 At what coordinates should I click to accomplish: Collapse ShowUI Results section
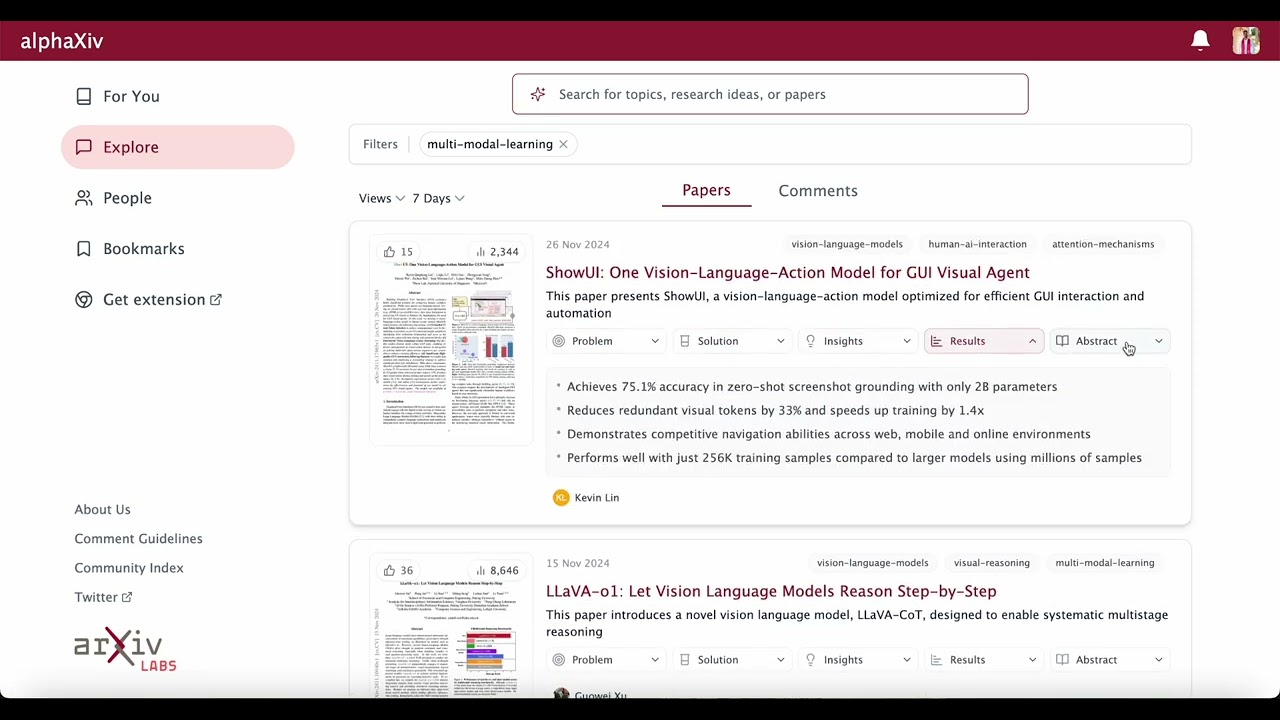(984, 341)
